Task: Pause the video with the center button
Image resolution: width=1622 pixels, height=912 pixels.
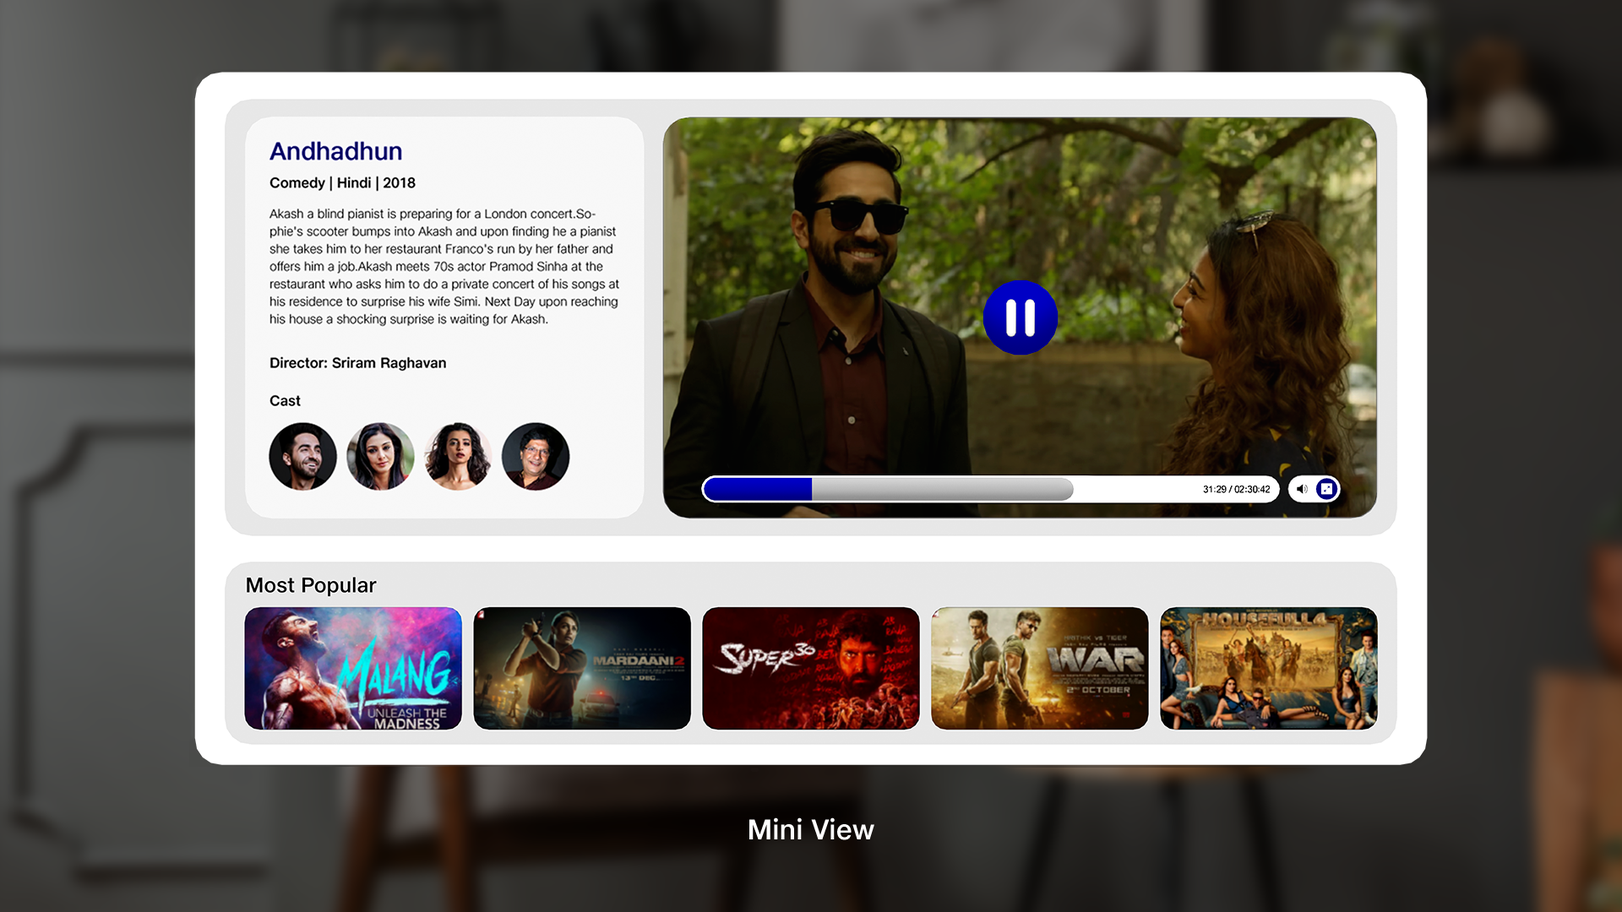Action: point(1019,318)
